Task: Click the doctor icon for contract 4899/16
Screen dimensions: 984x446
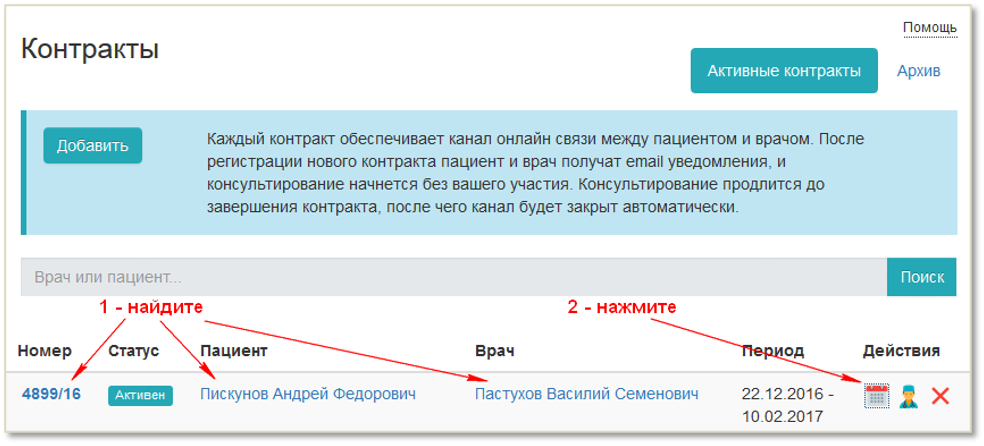Action: click(908, 396)
